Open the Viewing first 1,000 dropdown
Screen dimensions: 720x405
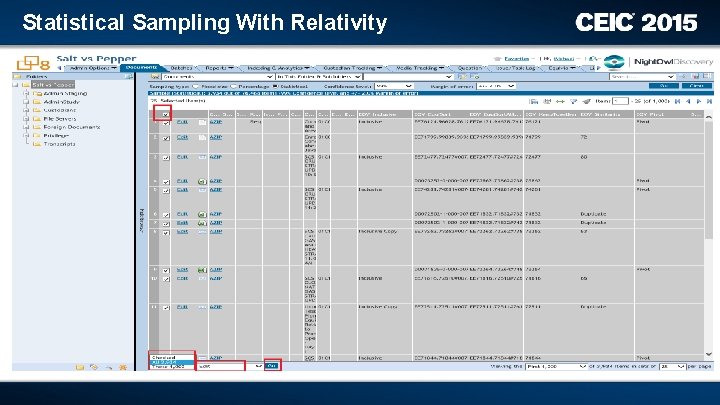[x=556, y=366]
